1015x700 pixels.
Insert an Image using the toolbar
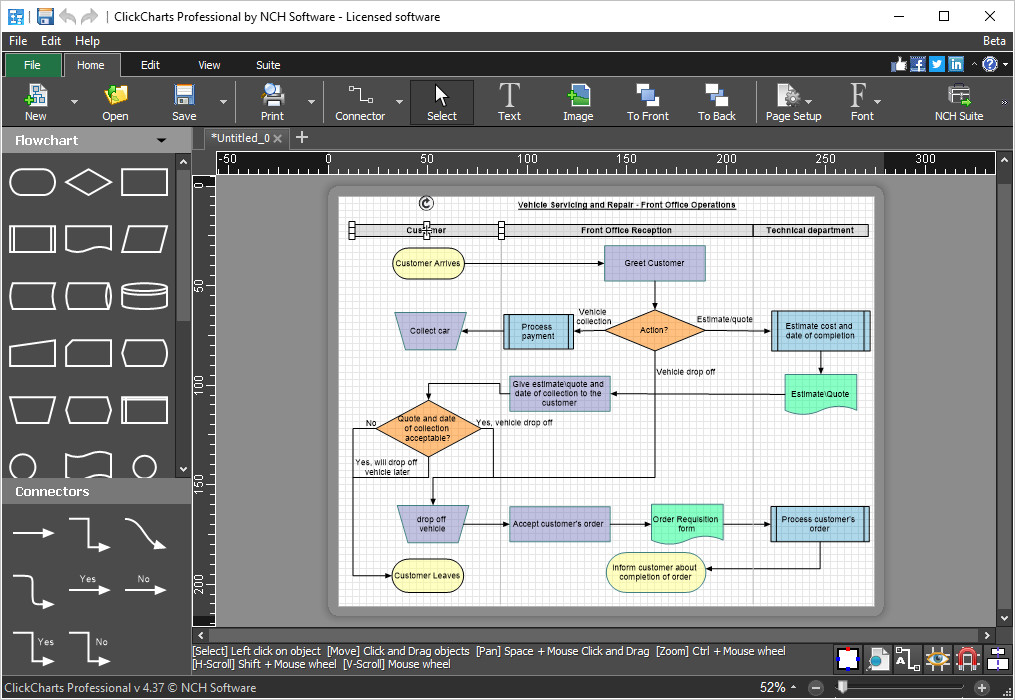578,102
